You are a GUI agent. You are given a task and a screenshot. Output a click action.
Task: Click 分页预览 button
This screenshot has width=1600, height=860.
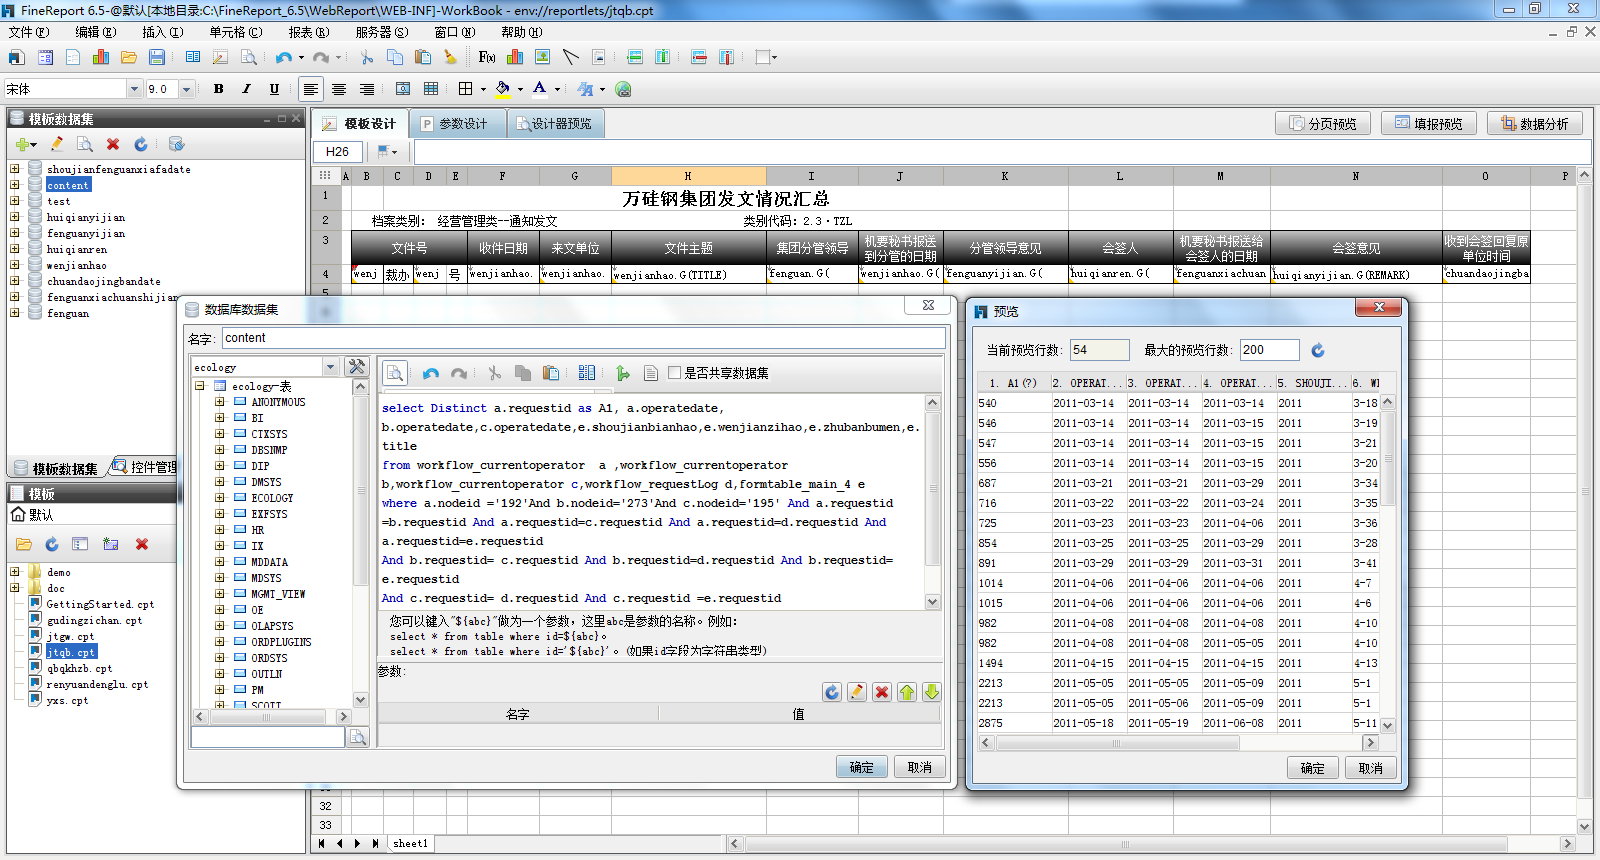pyautogui.click(x=1323, y=123)
